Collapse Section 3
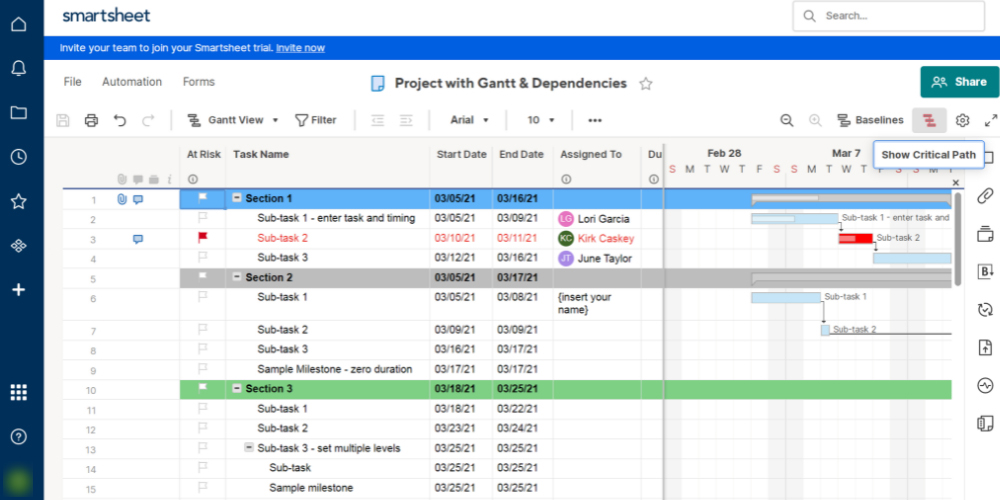Screen dimensions: 1000x500 [x=237, y=388]
